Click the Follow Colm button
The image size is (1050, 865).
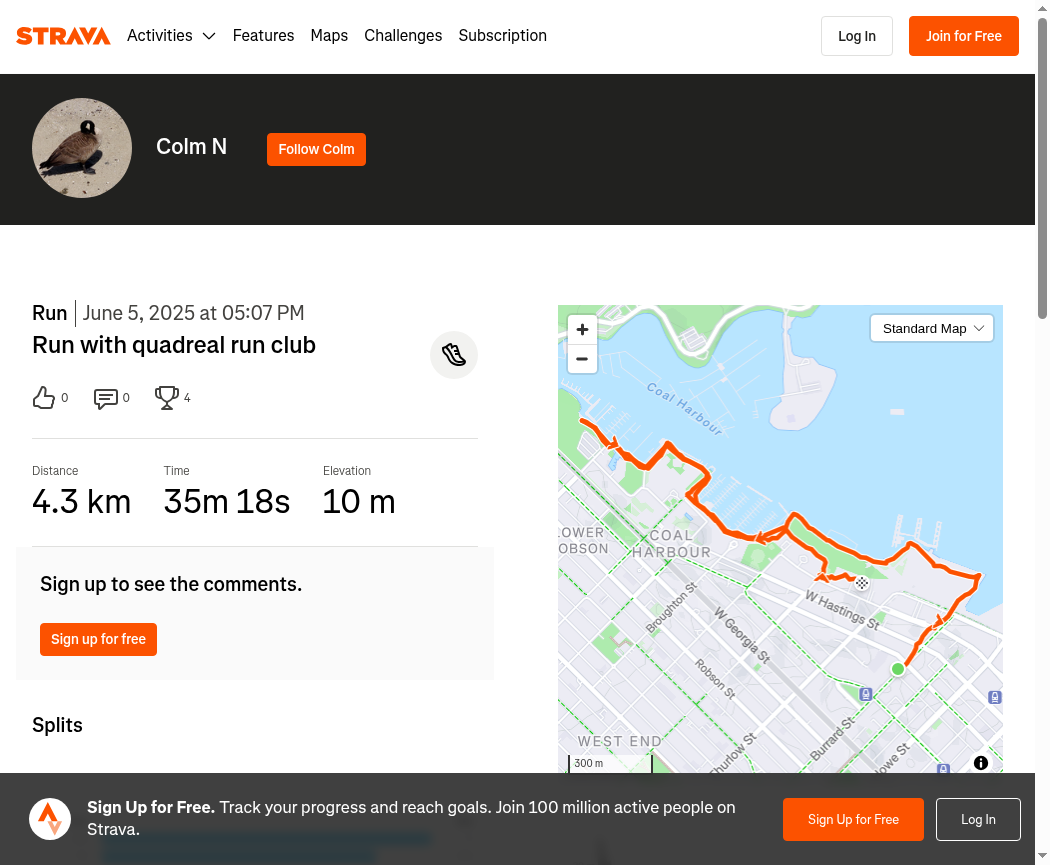316,149
